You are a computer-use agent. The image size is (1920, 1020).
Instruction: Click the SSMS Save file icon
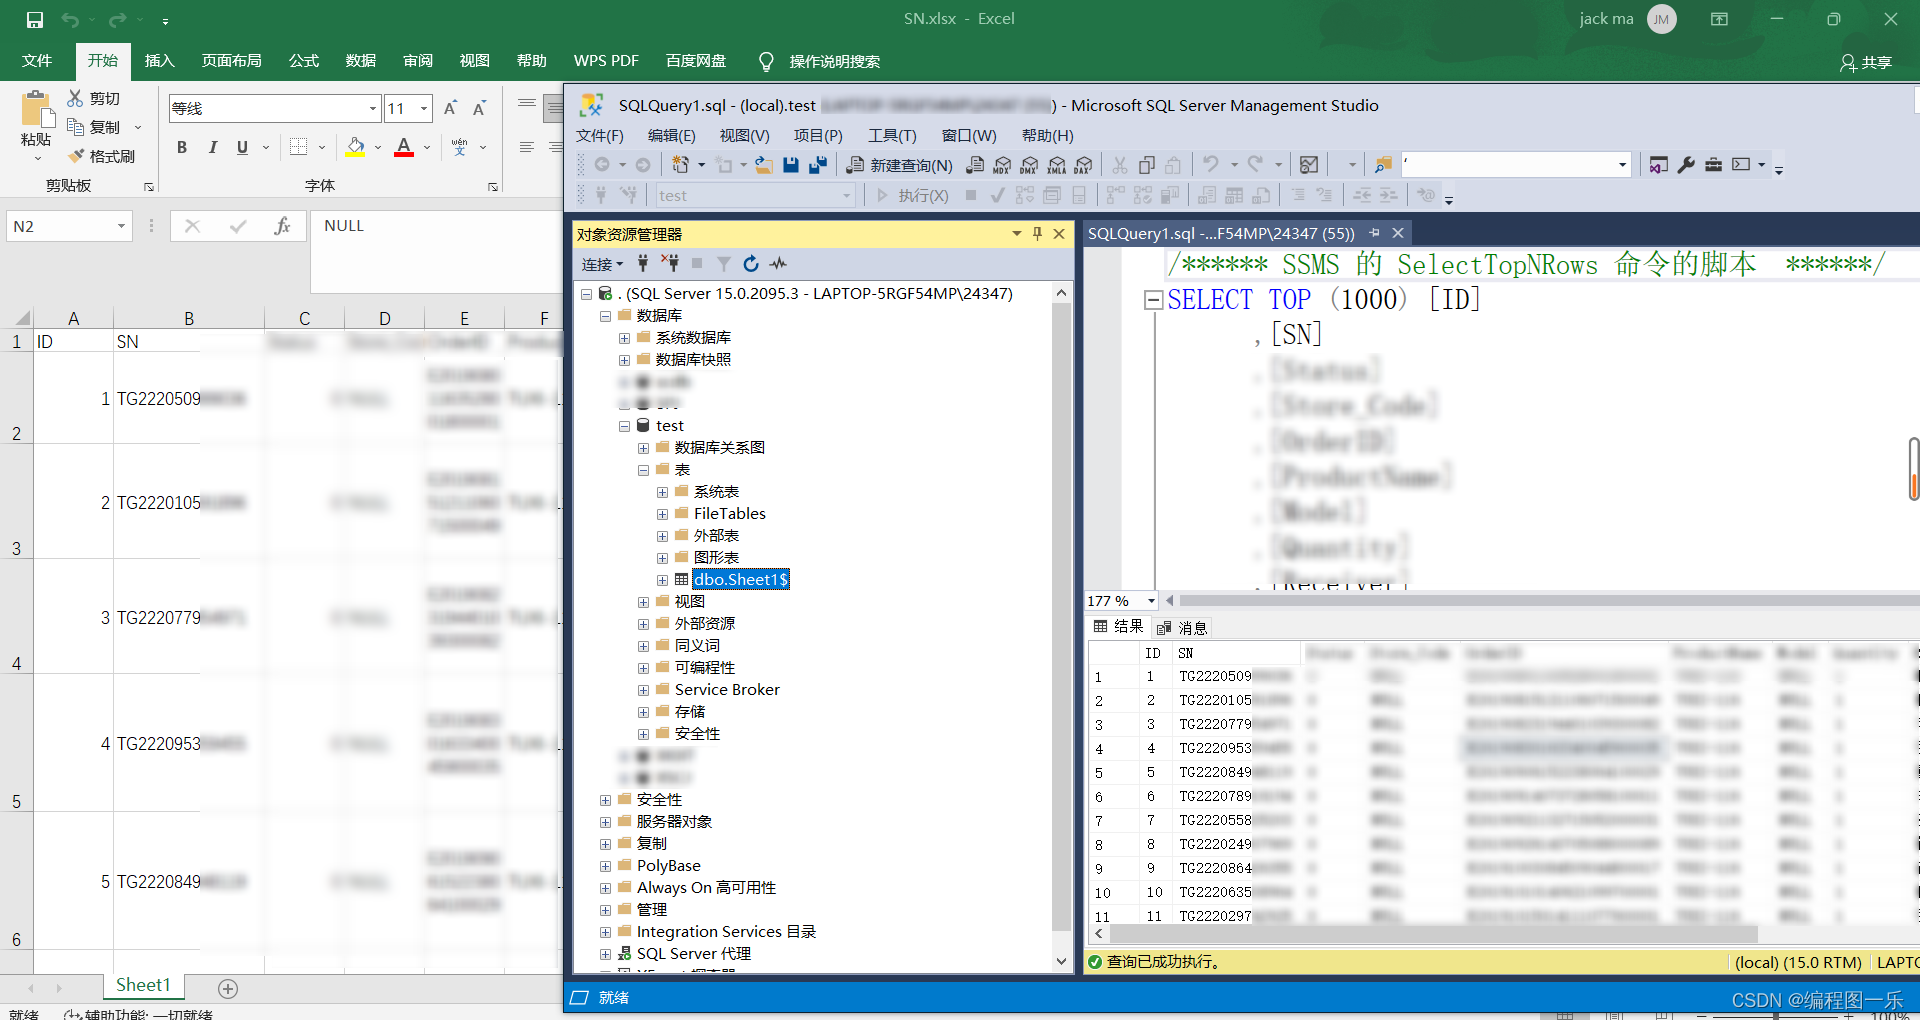tap(791, 165)
